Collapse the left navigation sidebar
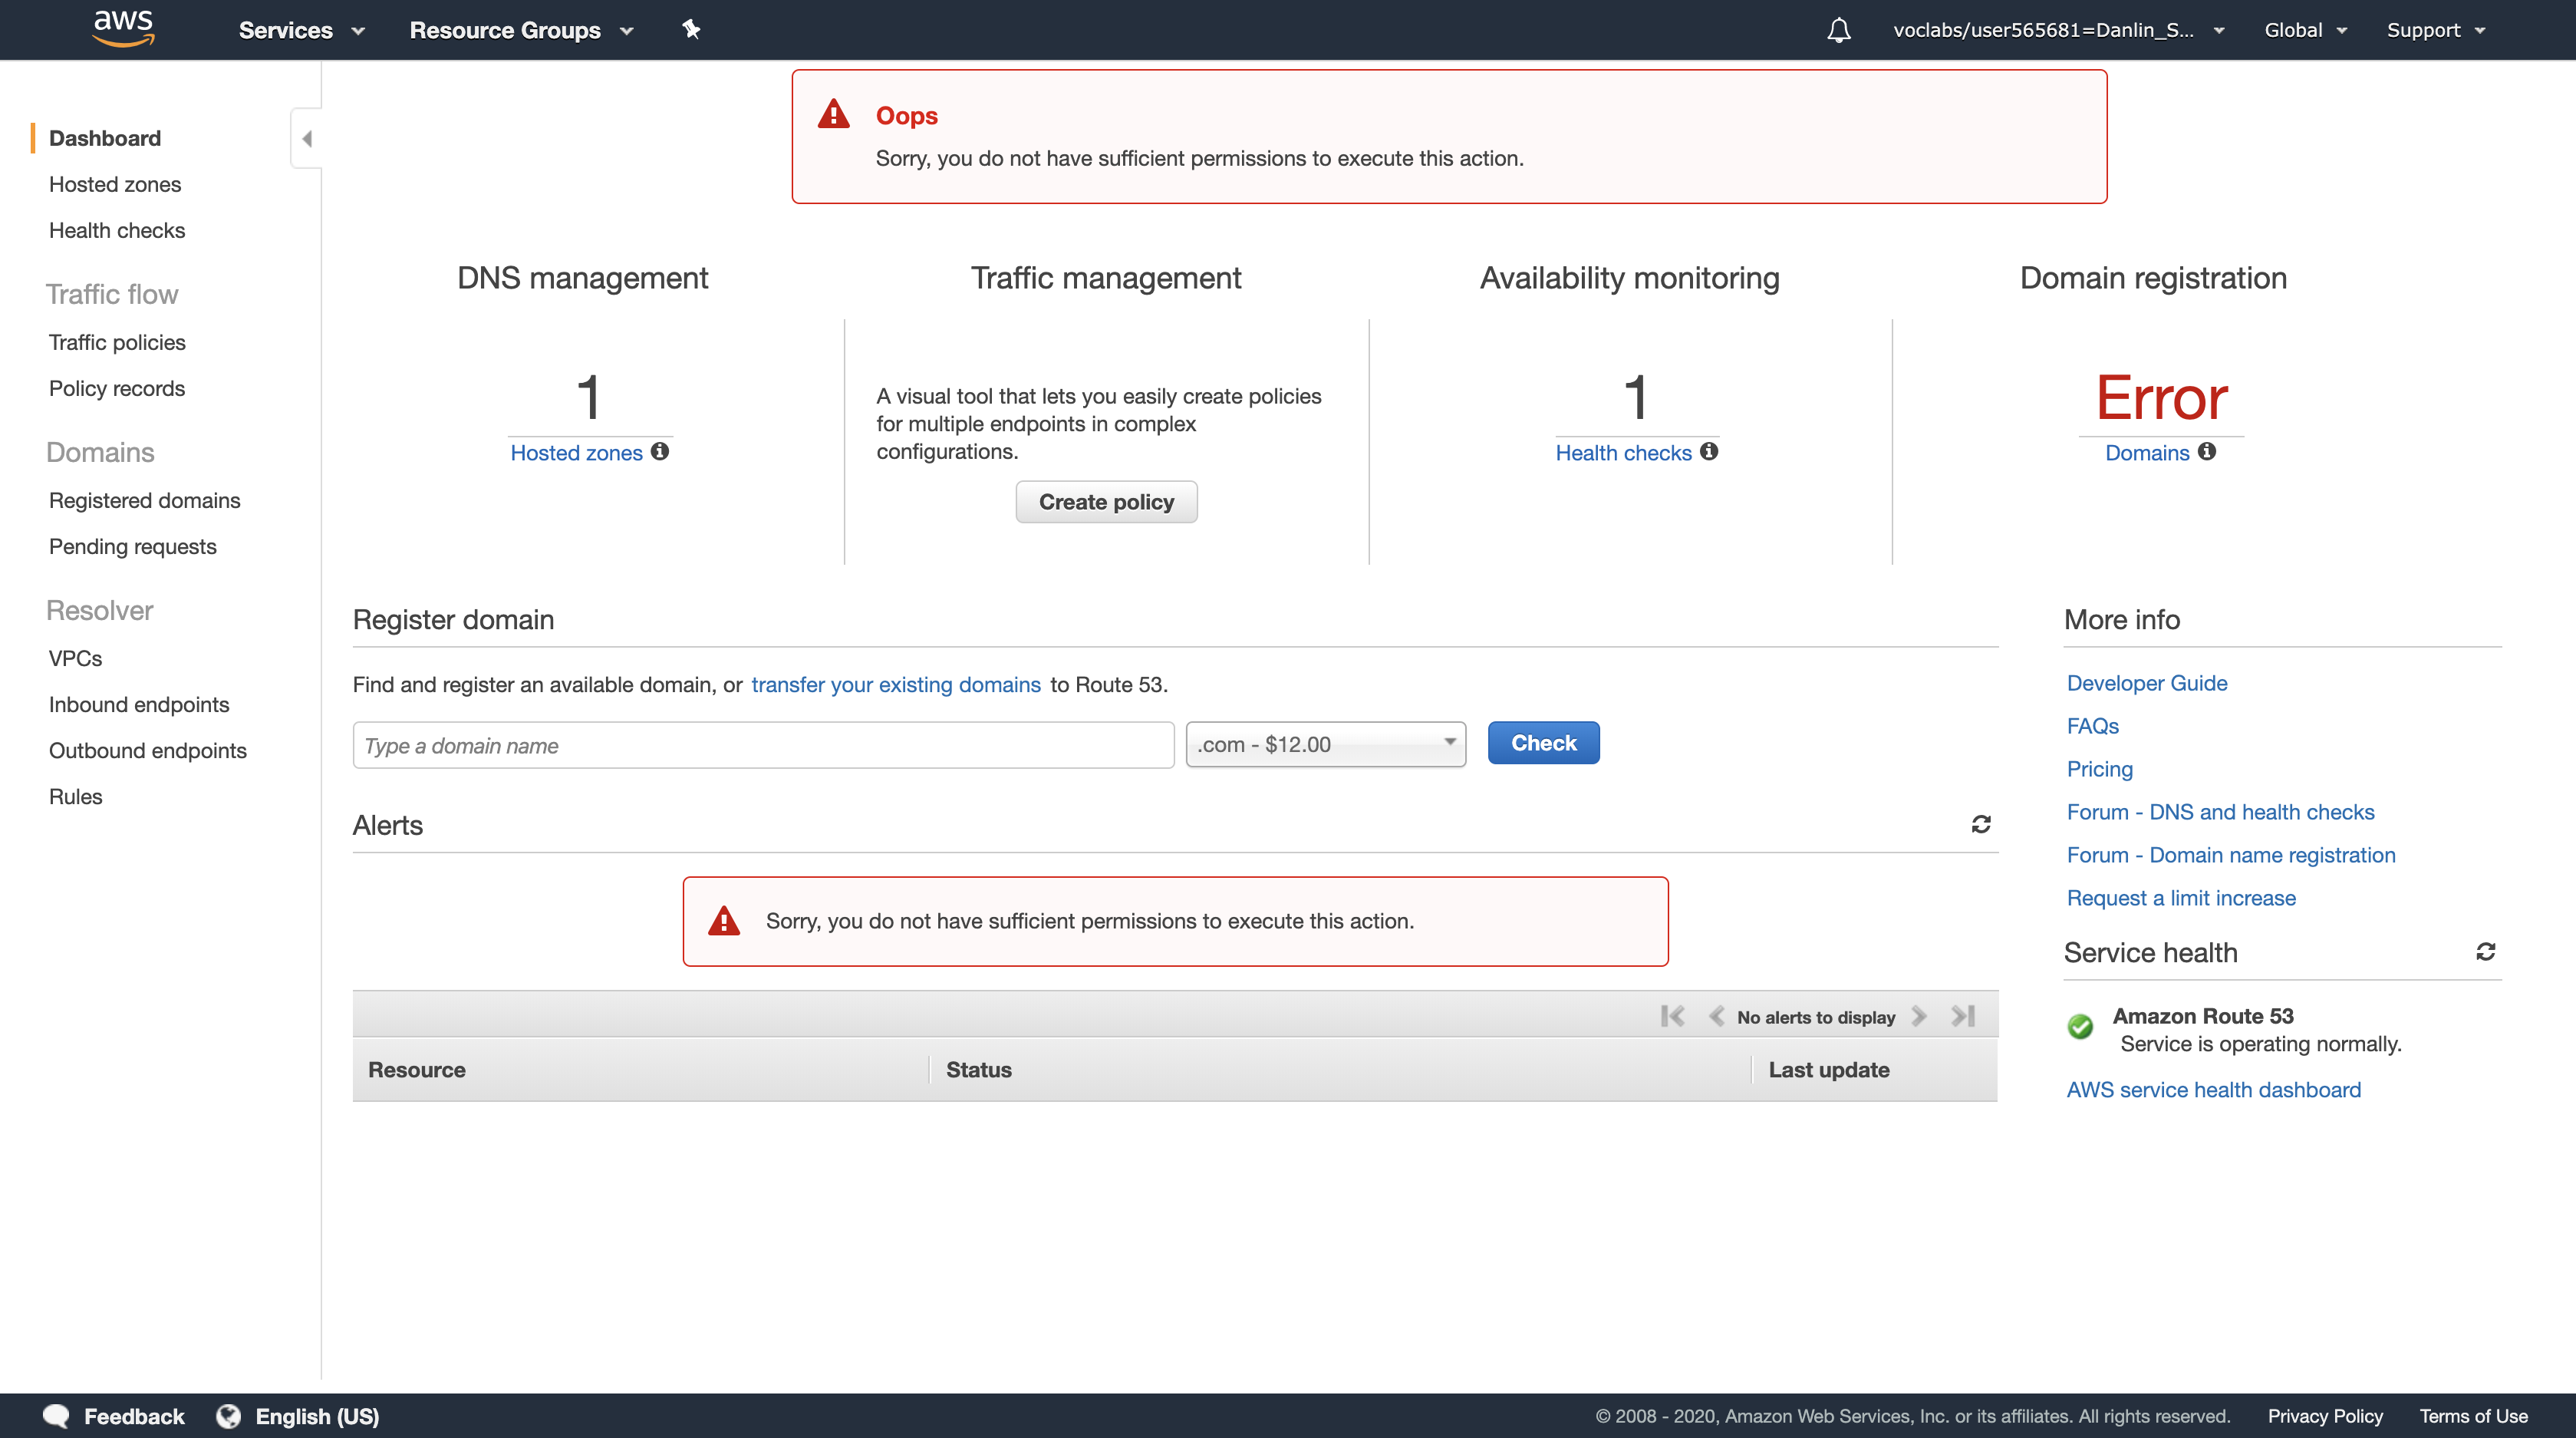Image resolution: width=2576 pixels, height=1438 pixels. tap(307, 138)
